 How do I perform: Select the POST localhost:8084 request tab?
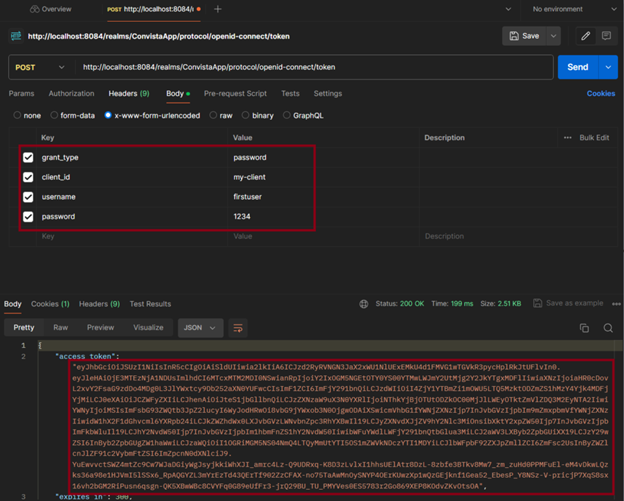tap(154, 9)
